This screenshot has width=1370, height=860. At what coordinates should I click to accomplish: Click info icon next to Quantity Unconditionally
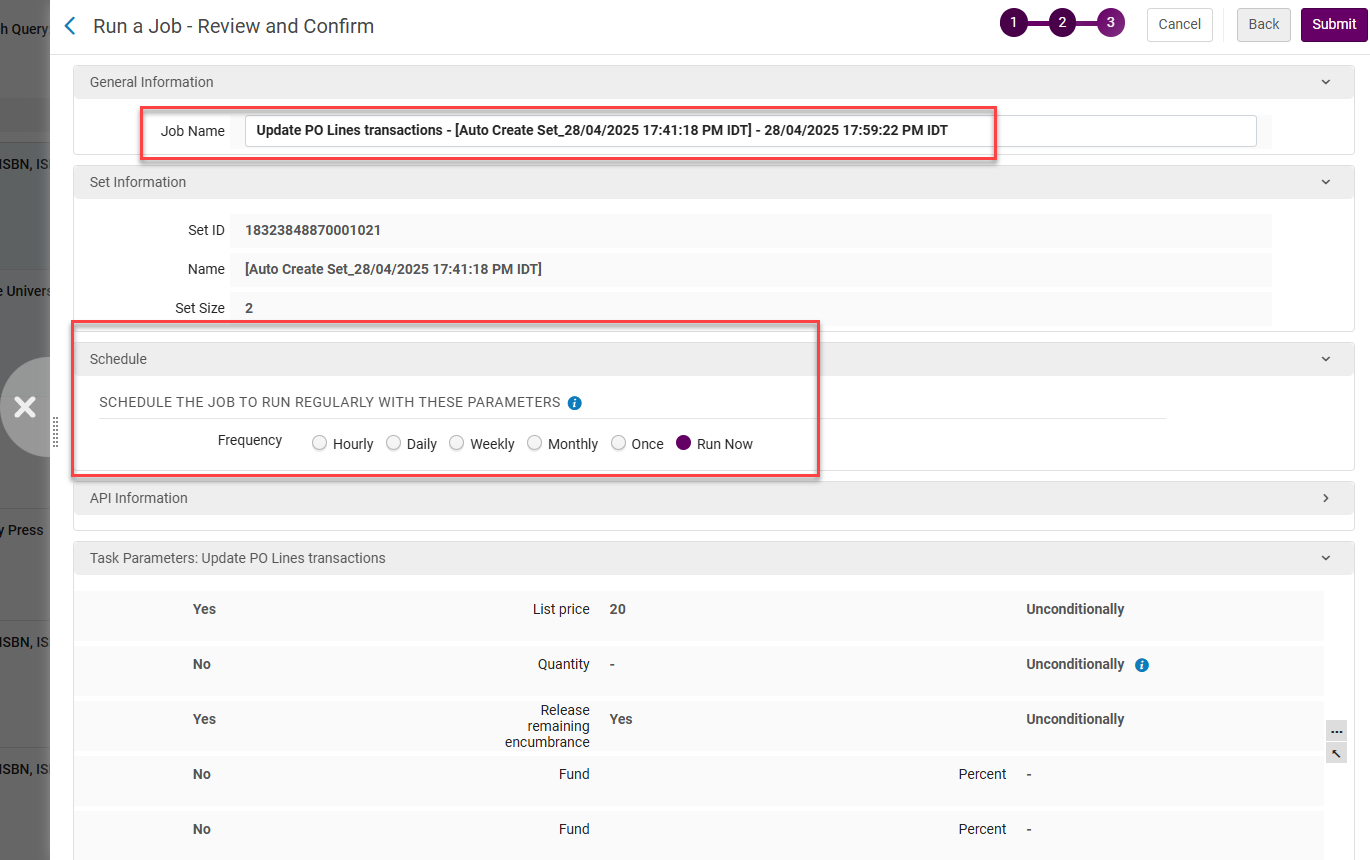pos(1142,665)
